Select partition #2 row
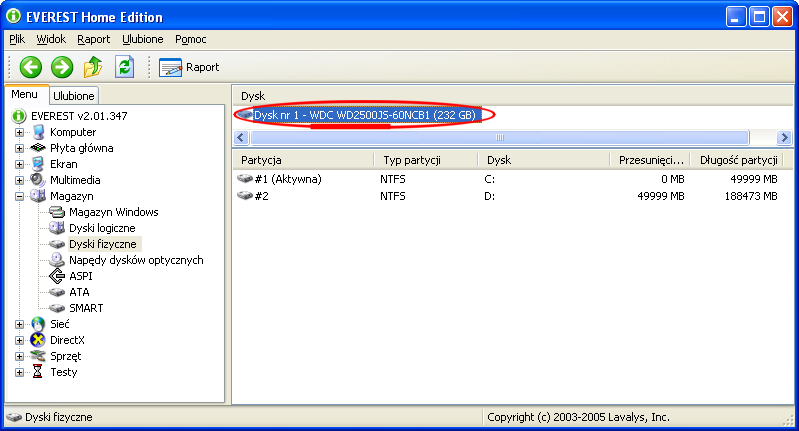799x431 pixels. pyautogui.click(x=508, y=196)
